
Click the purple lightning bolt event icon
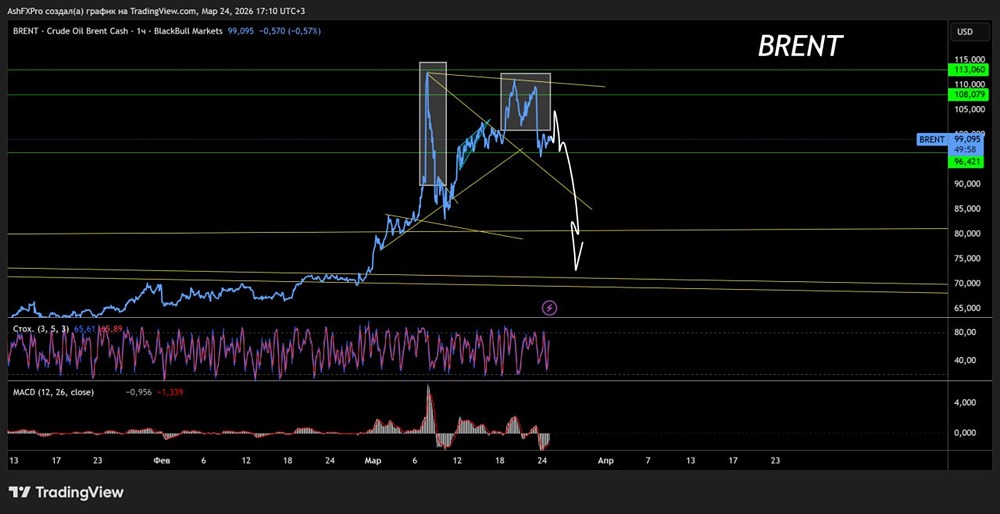pos(550,309)
